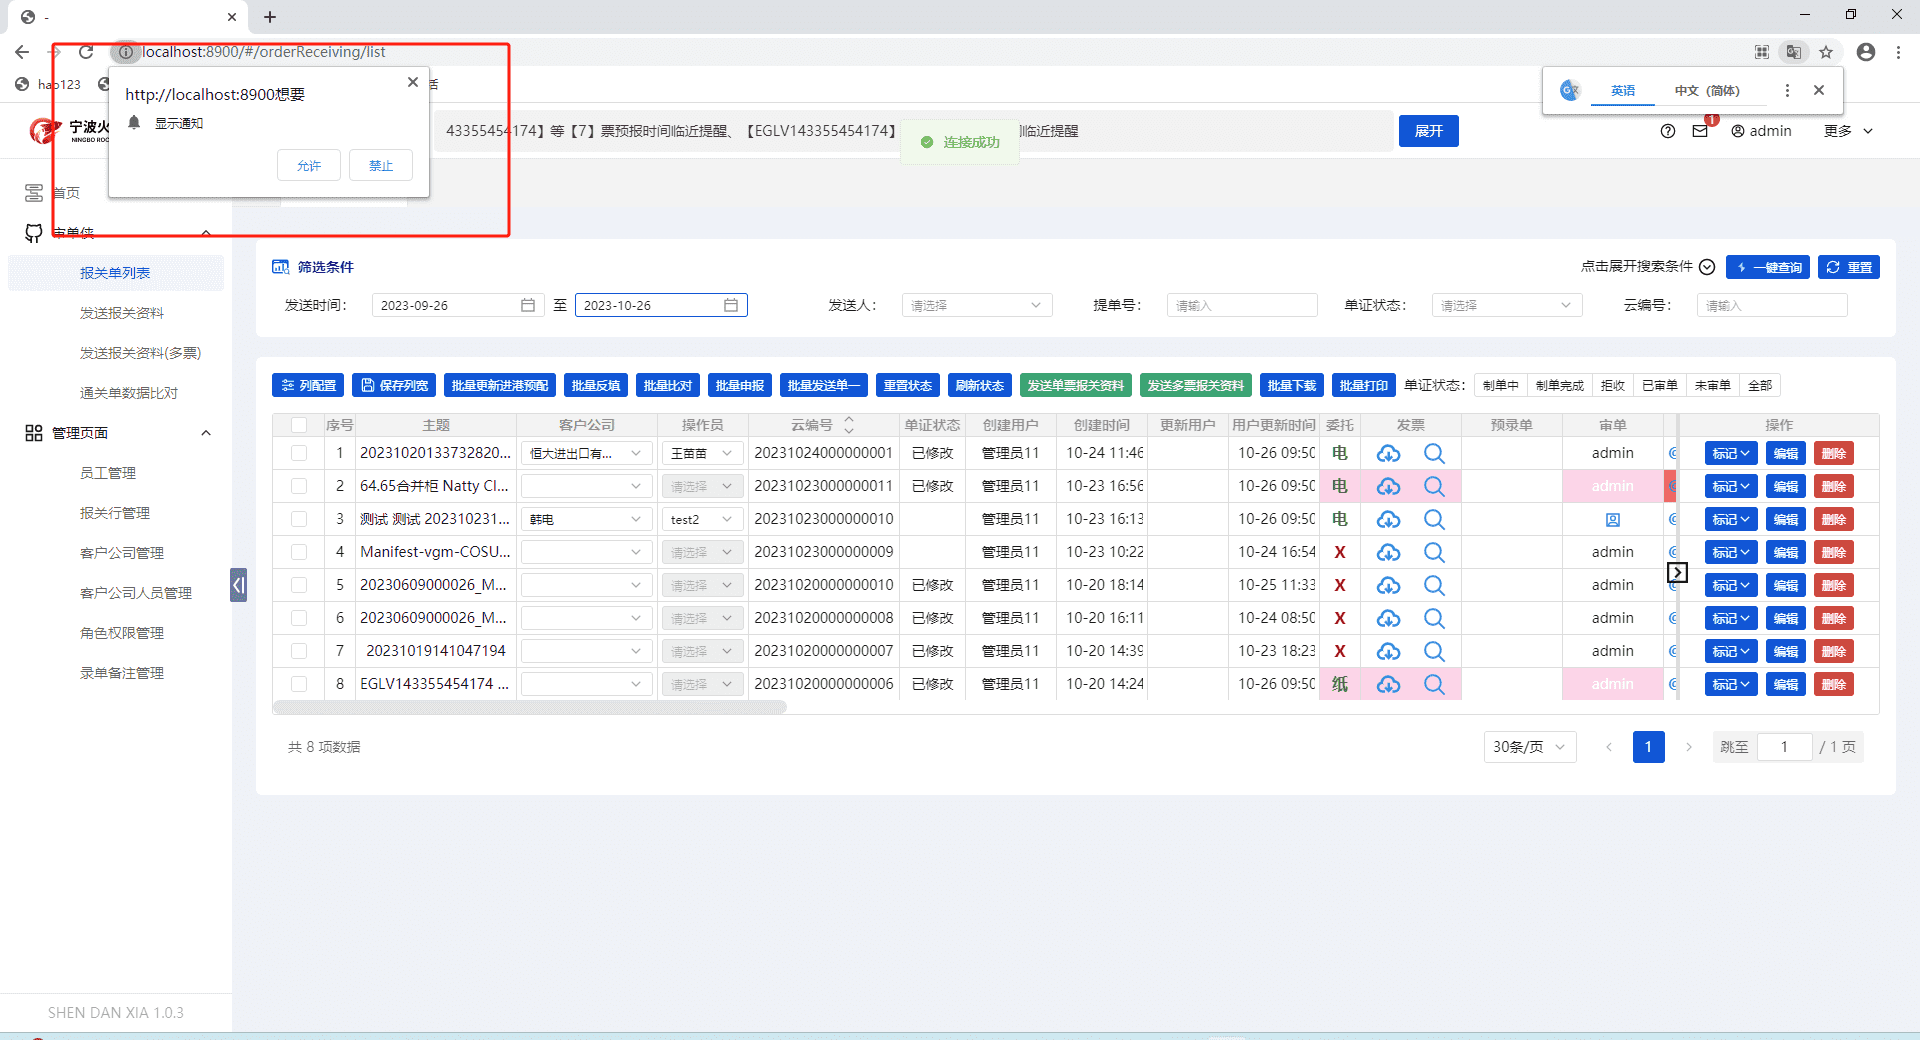This screenshot has width=1920, height=1040.
Task: Click the 一键查询 button
Action: 1768,267
